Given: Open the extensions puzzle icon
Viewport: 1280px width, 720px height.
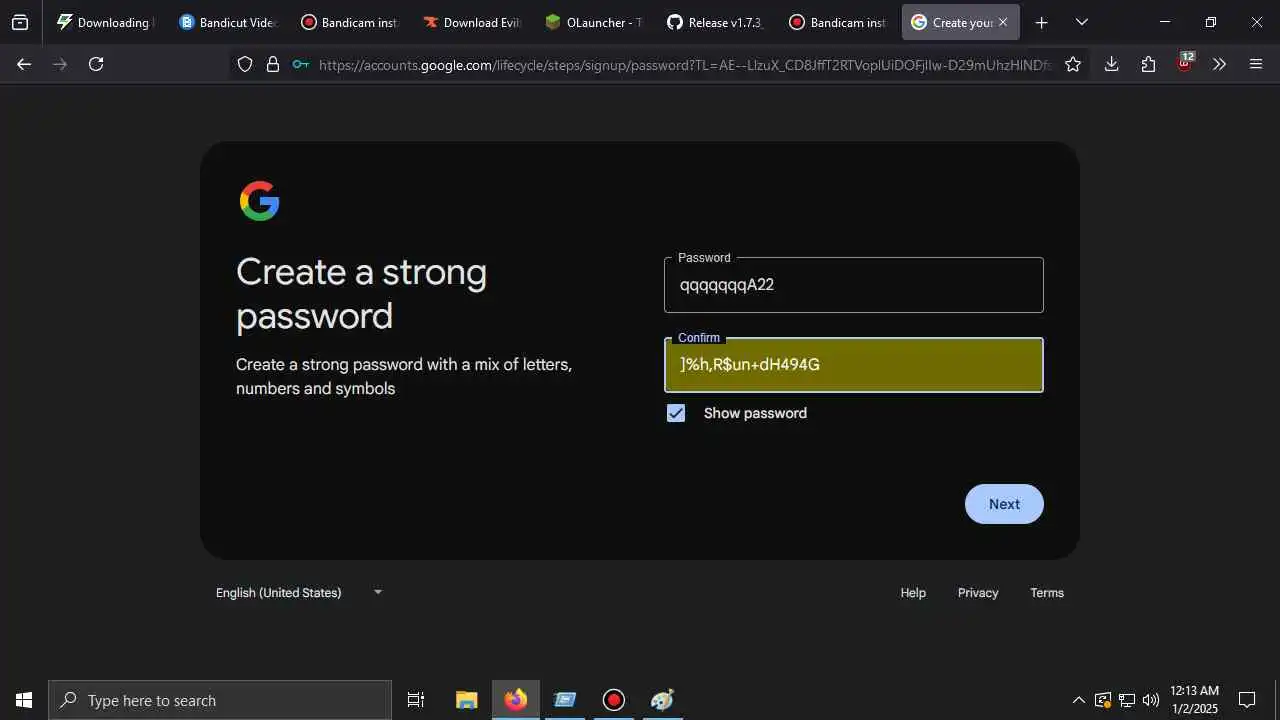Looking at the screenshot, I should [x=1148, y=64].
